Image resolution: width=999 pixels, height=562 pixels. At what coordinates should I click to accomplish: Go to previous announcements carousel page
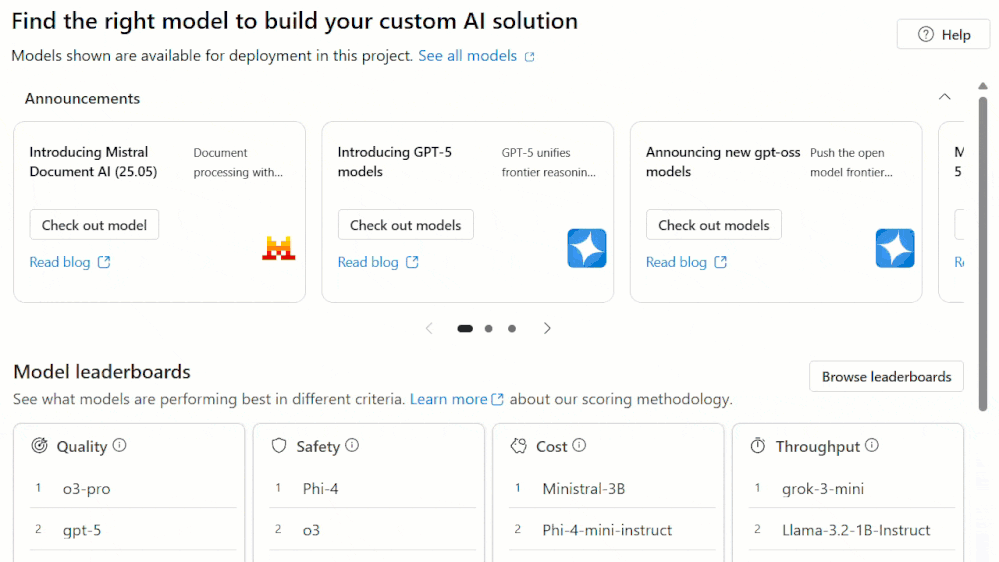[429, 328]
